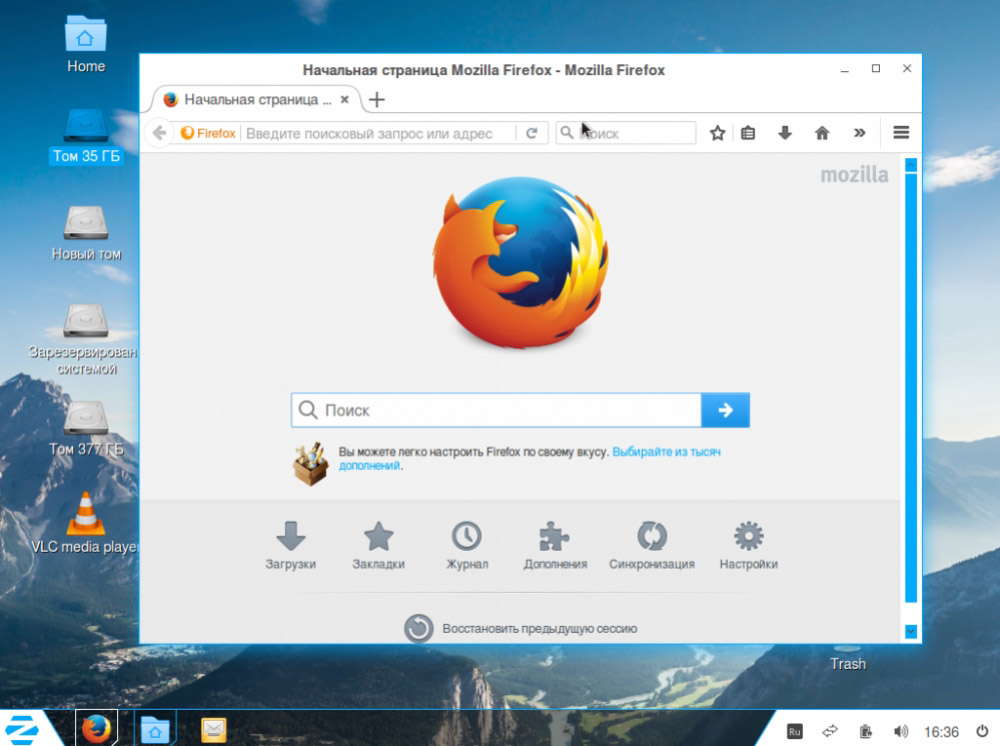Viewport: 1000px width, 746px height.
Task: Open Загрузки from the start page
Action: [x=291, y=545]
